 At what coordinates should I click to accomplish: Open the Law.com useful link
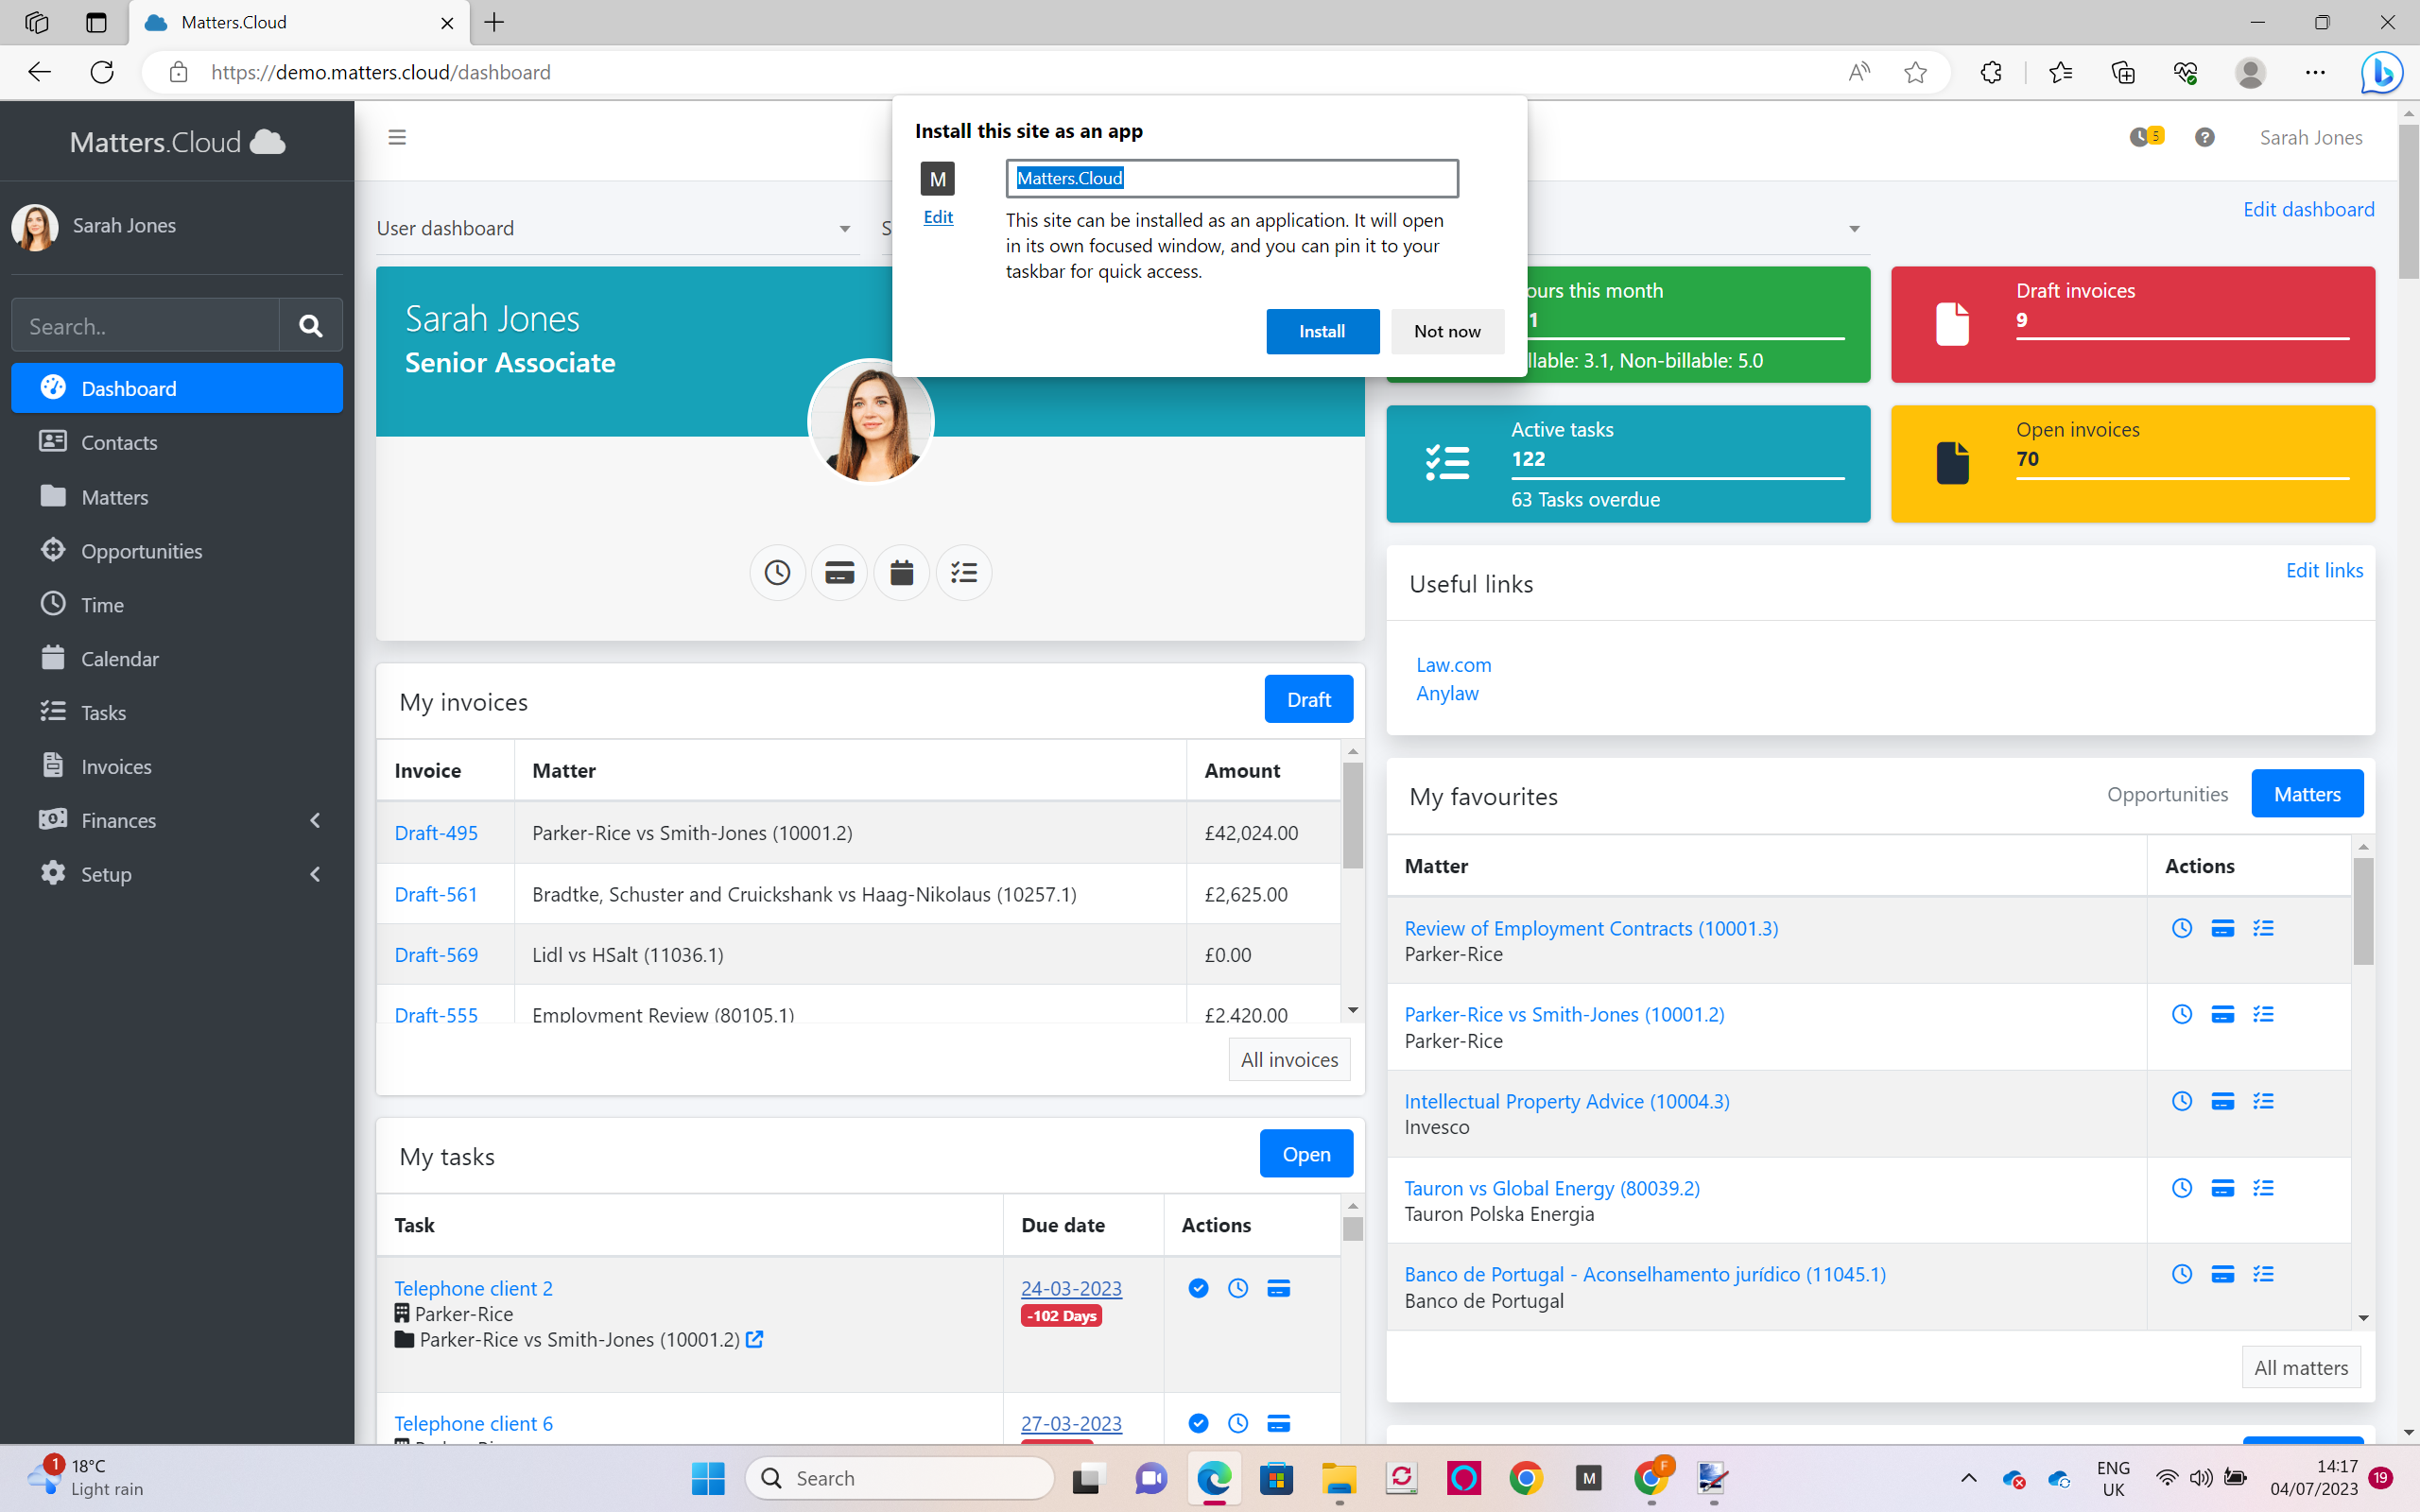1455,663
